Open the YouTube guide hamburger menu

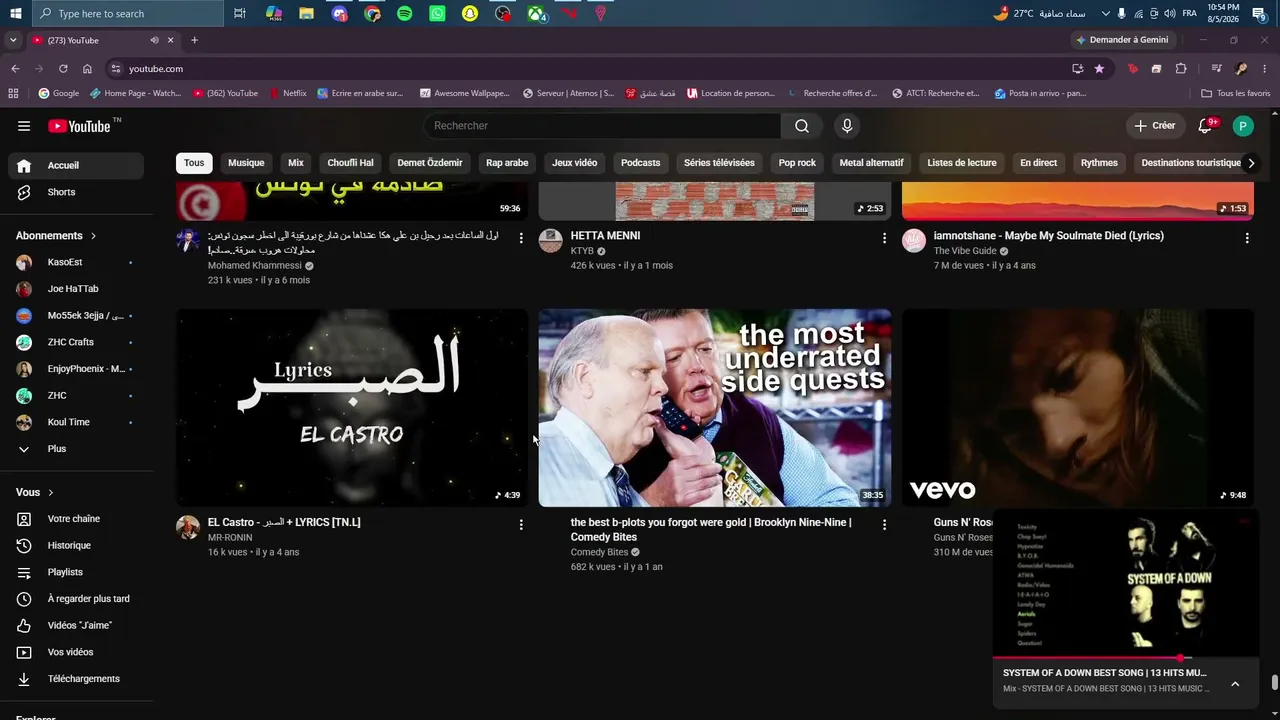(x=24, y=126)
